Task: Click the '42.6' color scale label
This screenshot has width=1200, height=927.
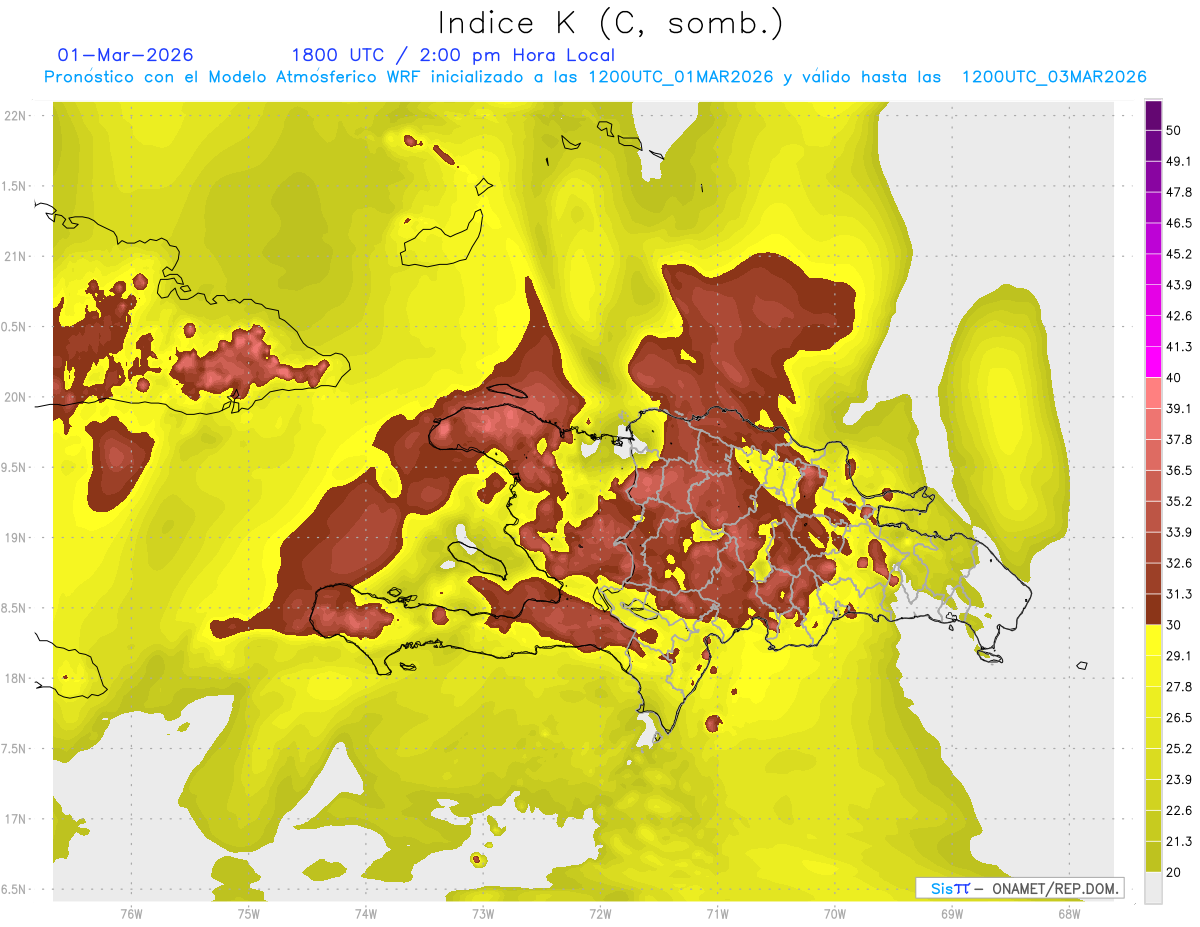Action: (1178, 316)
